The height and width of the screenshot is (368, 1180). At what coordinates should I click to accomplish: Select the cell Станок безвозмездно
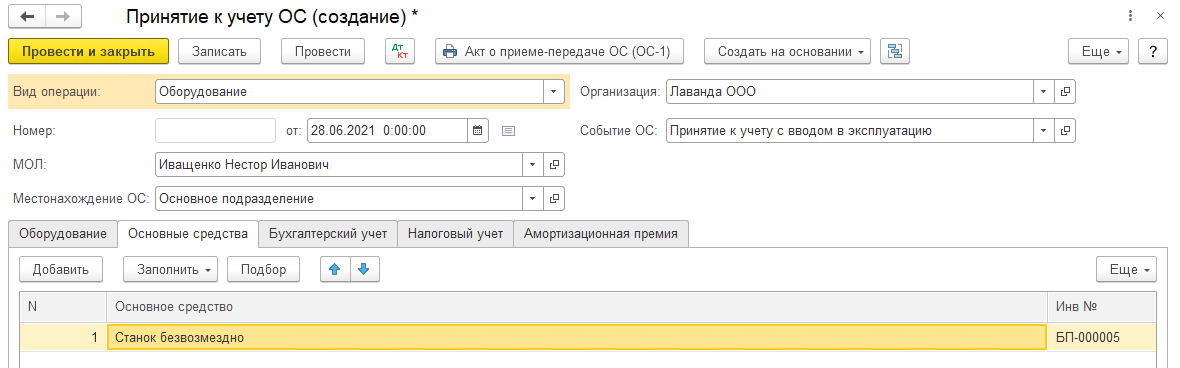coord(576,338)
